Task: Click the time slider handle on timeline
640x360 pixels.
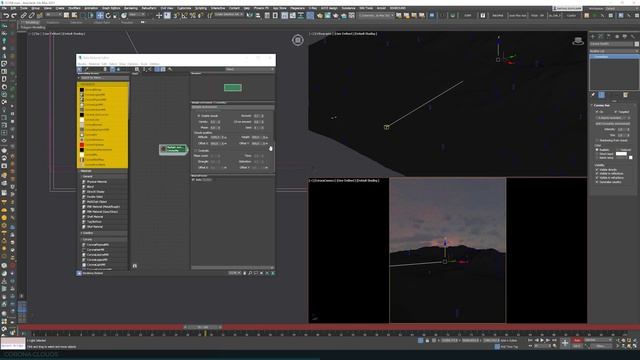Action: (203, 327)
